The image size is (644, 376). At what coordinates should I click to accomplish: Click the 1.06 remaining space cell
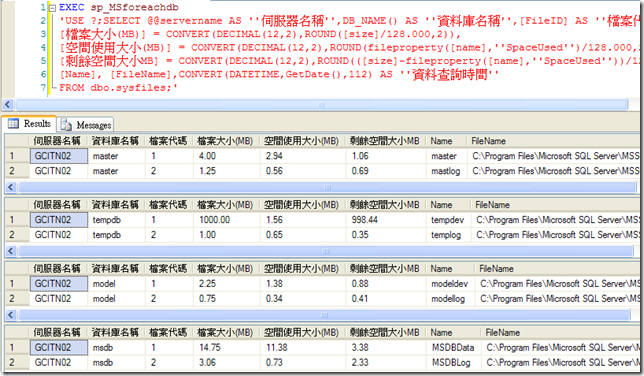click(386, 156)
